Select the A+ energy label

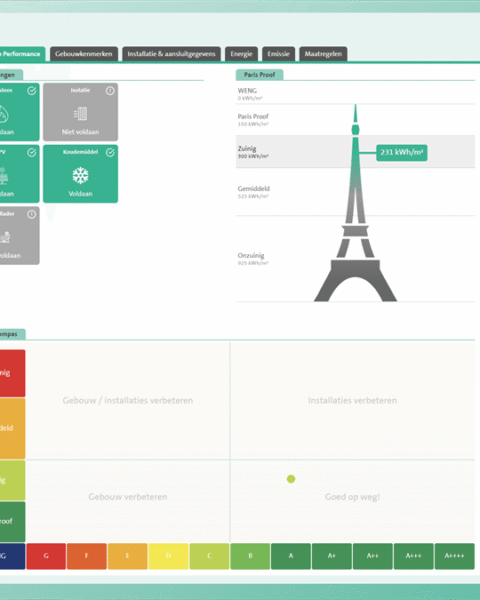[332, 556]
